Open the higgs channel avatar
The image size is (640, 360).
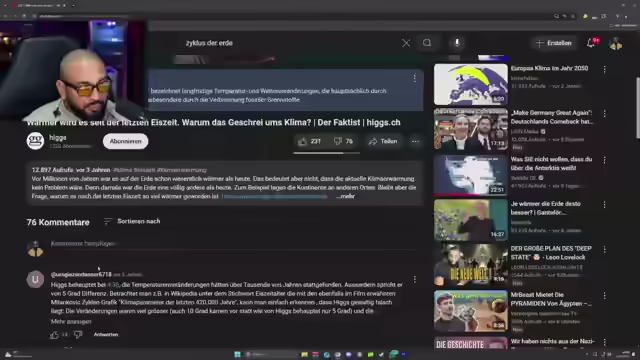point(36,141)
